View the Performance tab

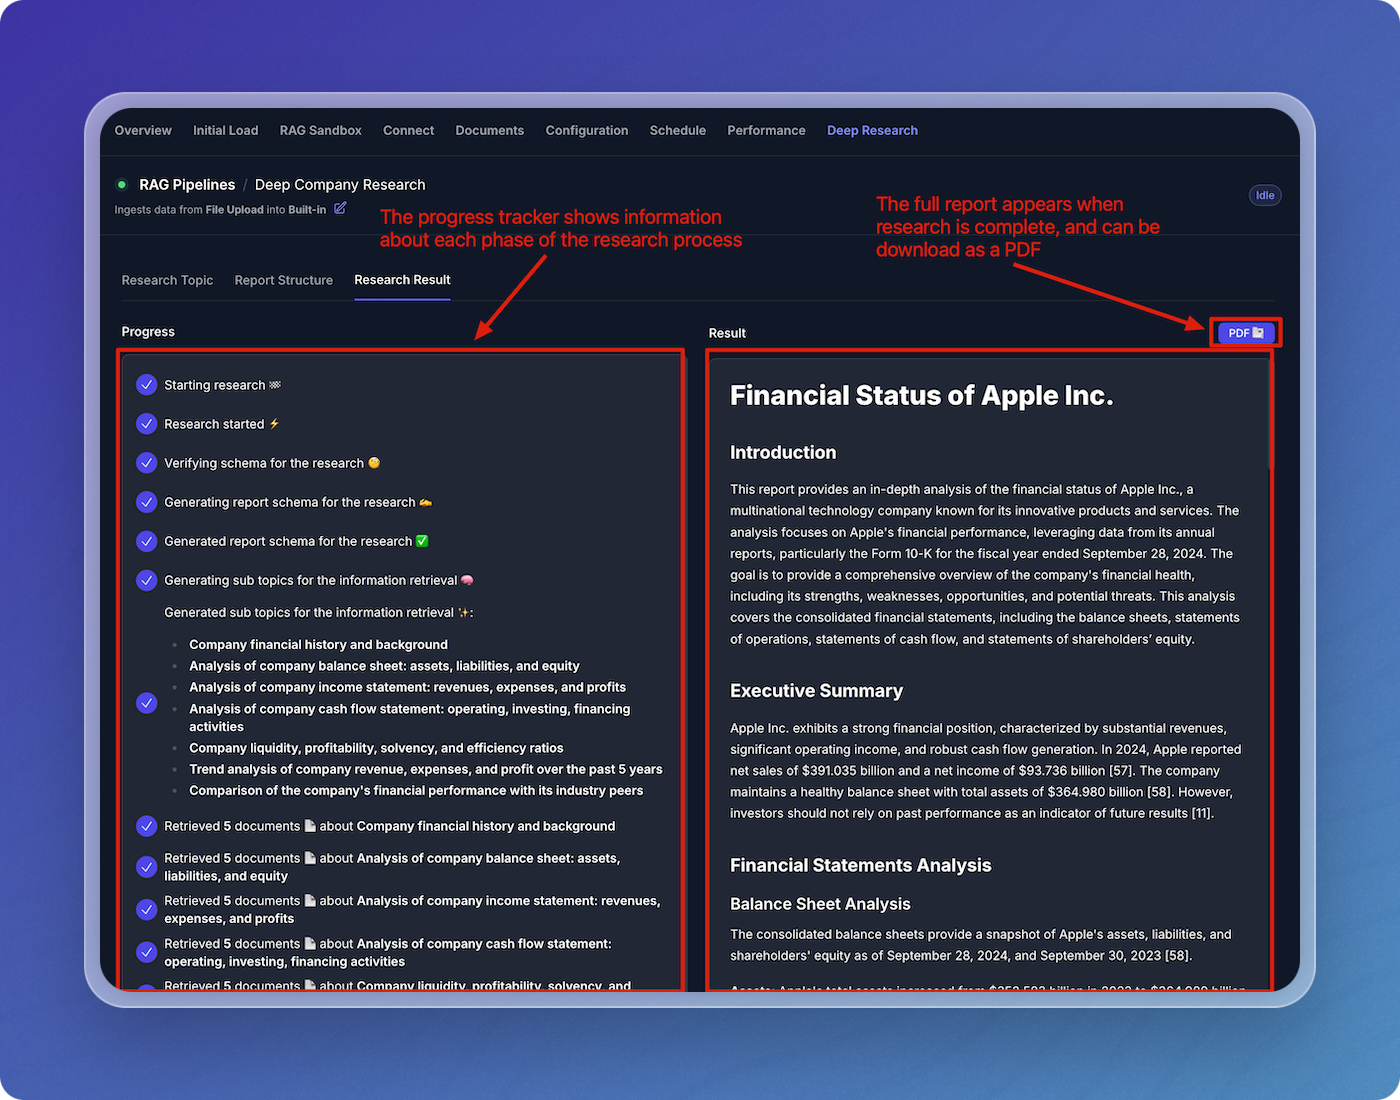tap(766, 130)
